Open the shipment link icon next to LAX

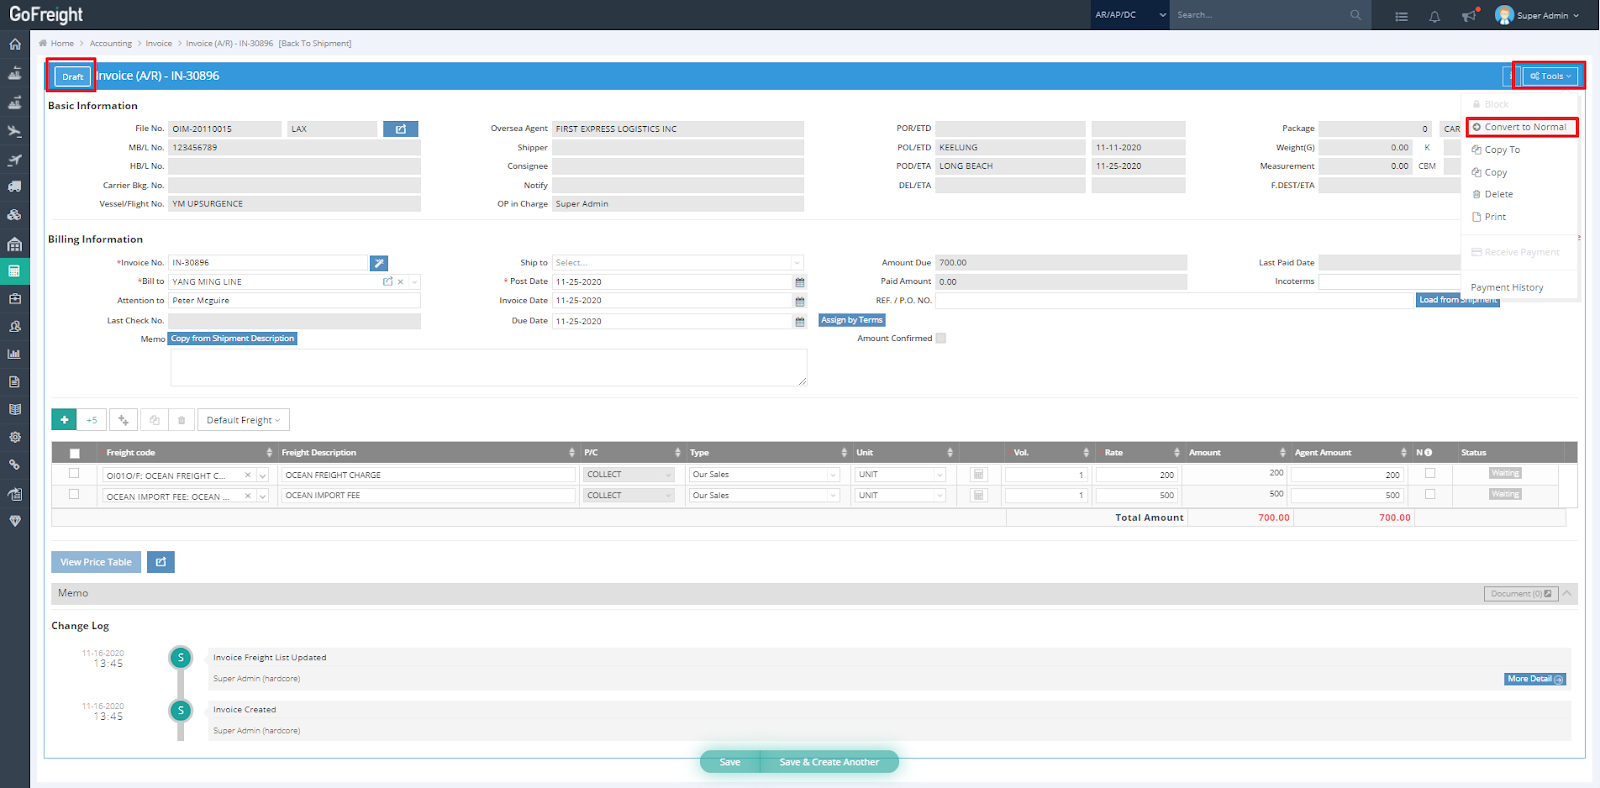pyautogui.click(x=400, y=129)
